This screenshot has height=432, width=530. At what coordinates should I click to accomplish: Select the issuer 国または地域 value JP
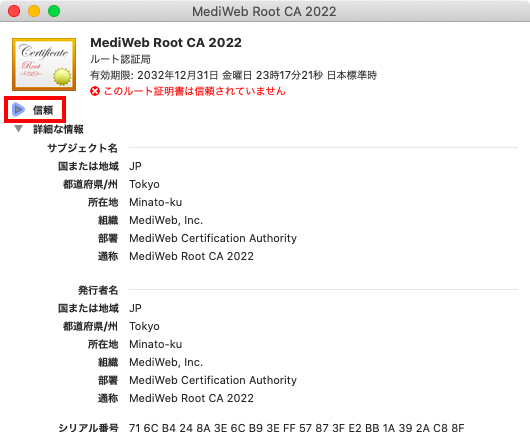(135, 308)
